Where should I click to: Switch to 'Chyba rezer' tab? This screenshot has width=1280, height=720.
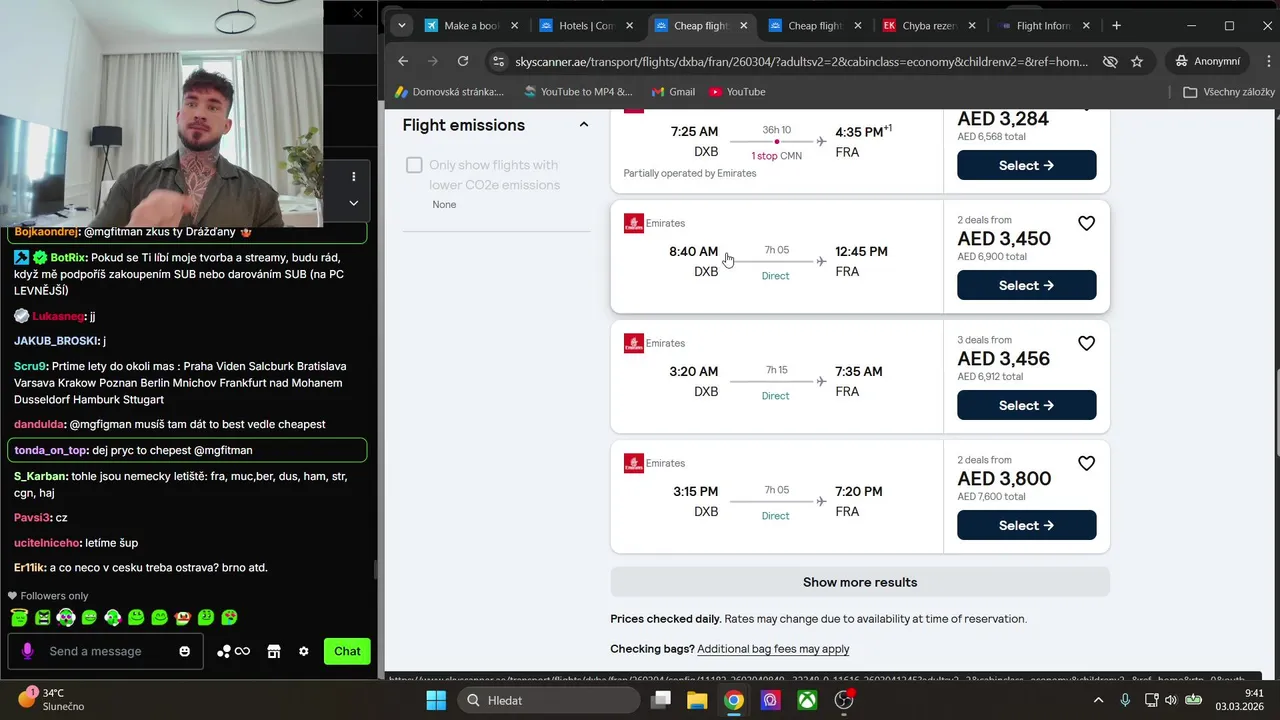point(929,25)
